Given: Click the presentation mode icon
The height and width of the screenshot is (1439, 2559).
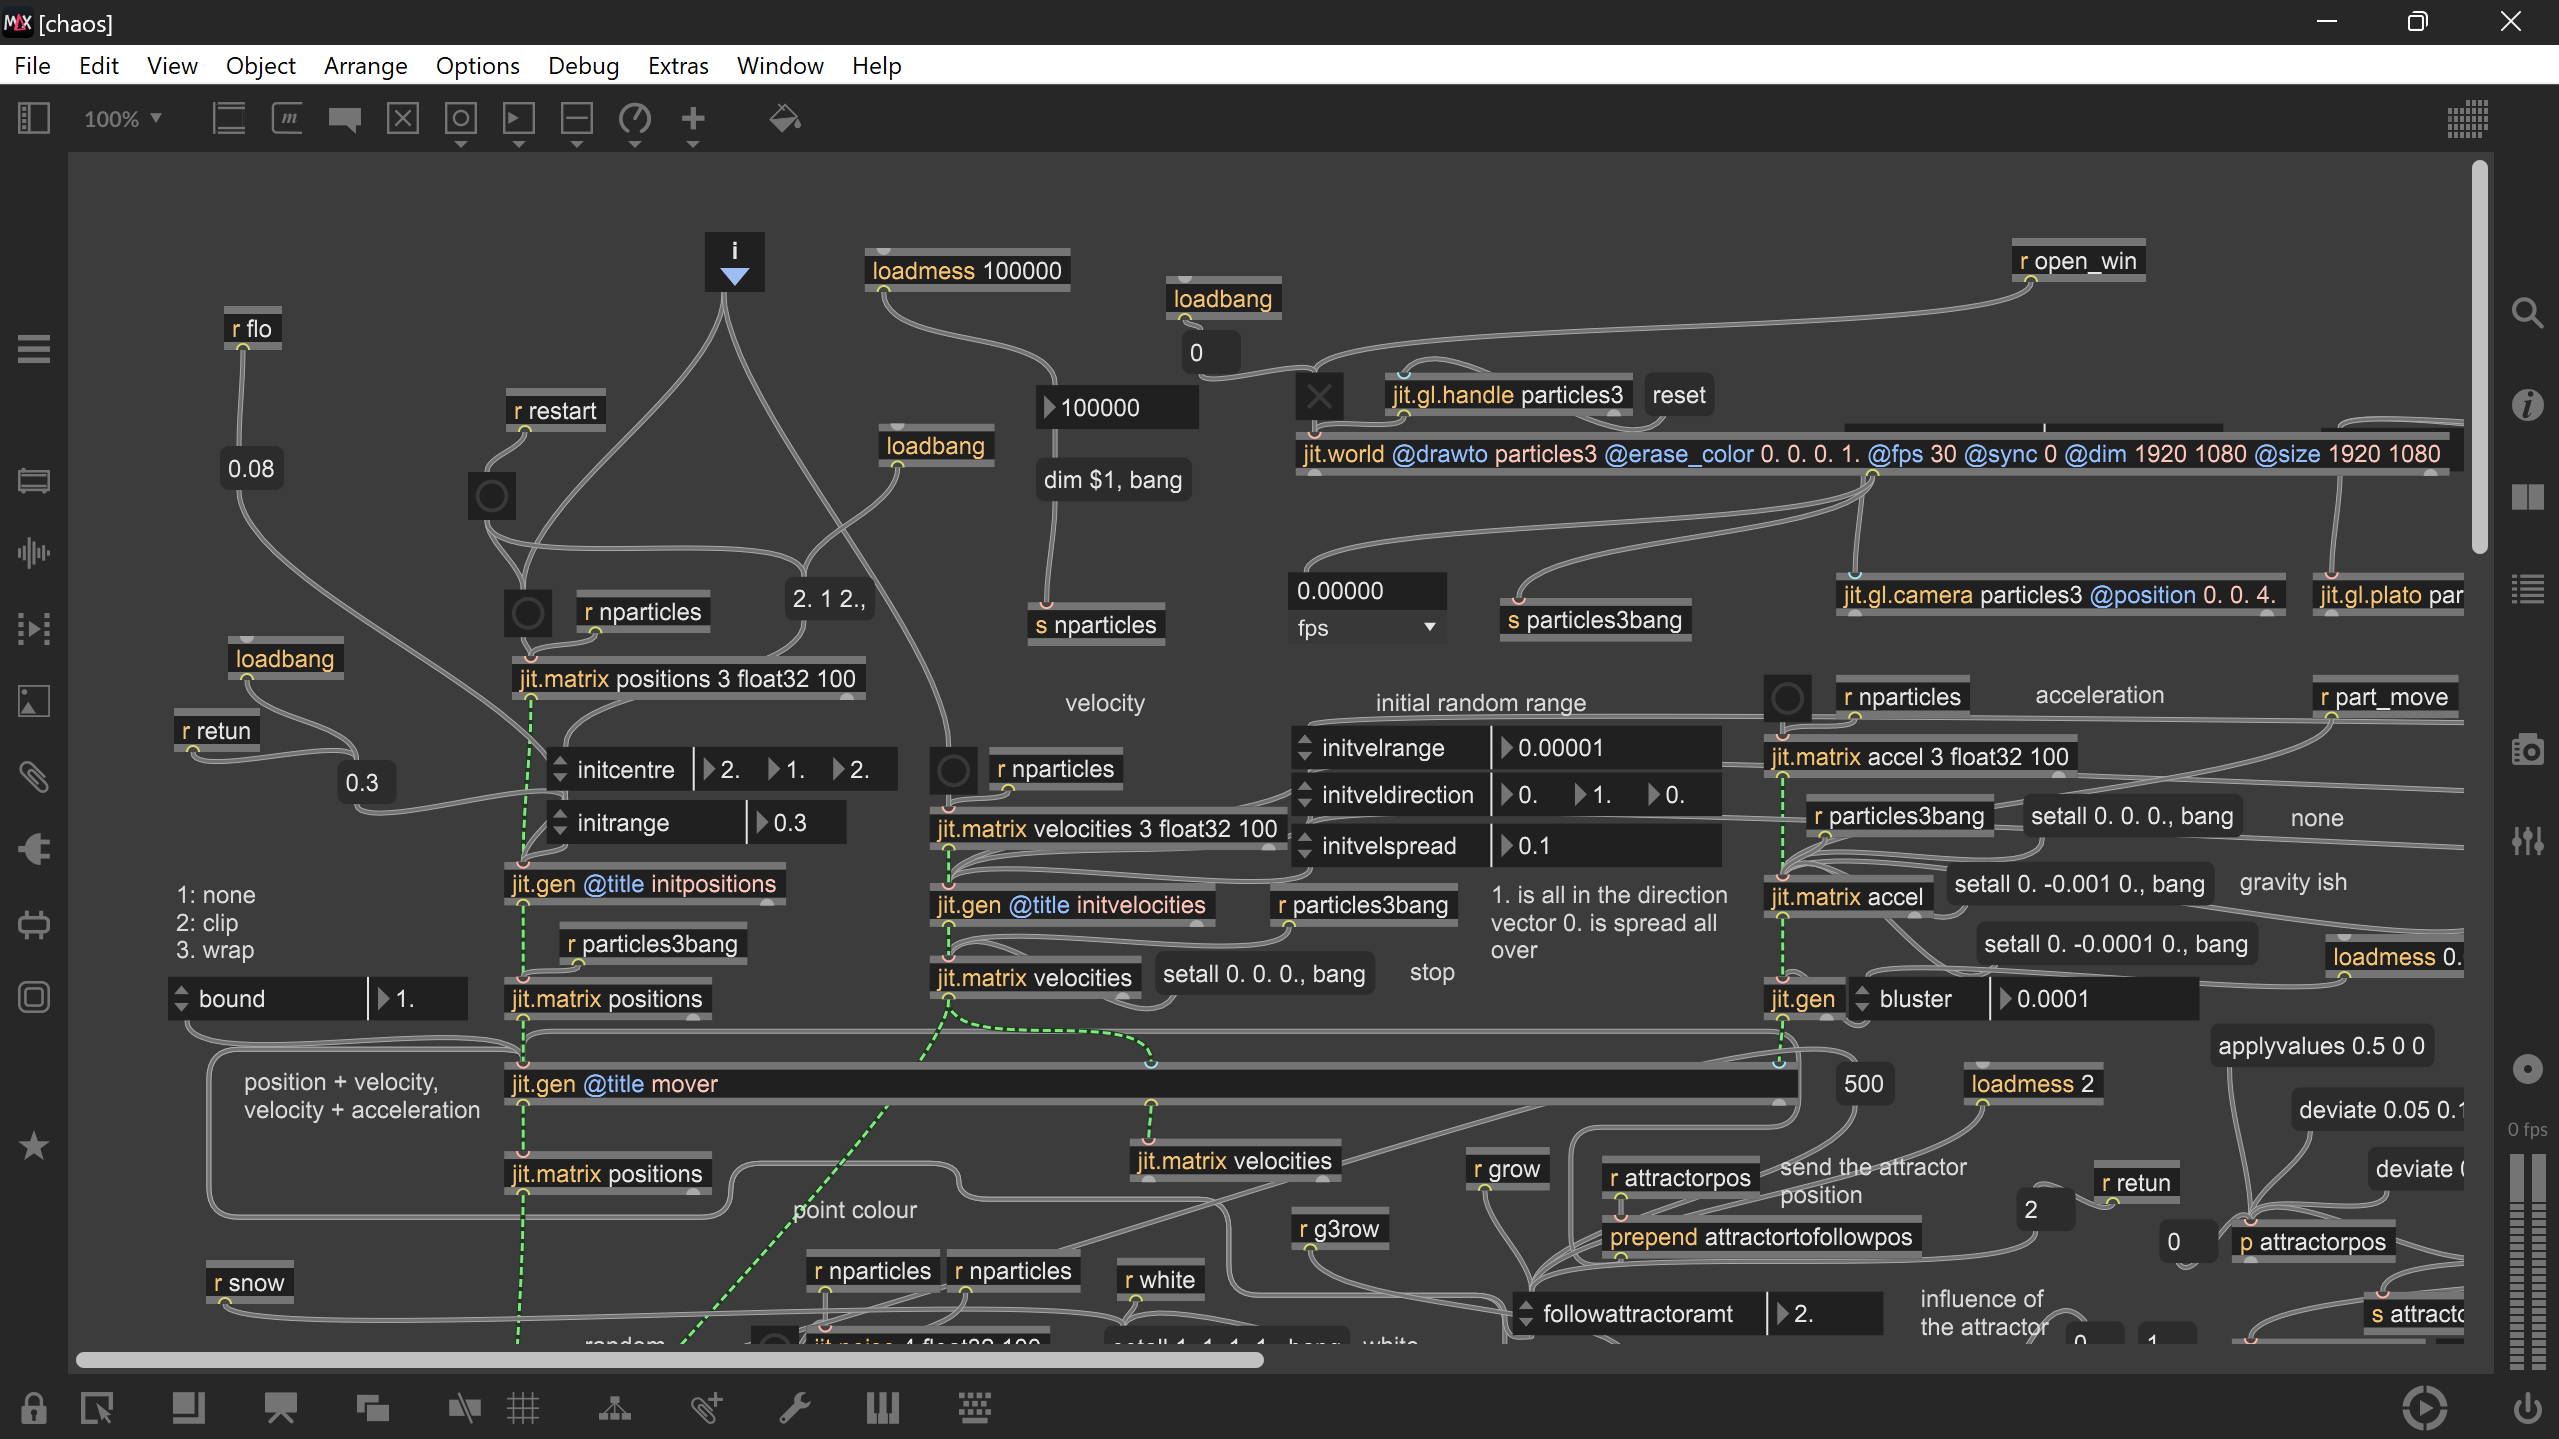Looking at the screenshot, I should [x=280, y=1408].
